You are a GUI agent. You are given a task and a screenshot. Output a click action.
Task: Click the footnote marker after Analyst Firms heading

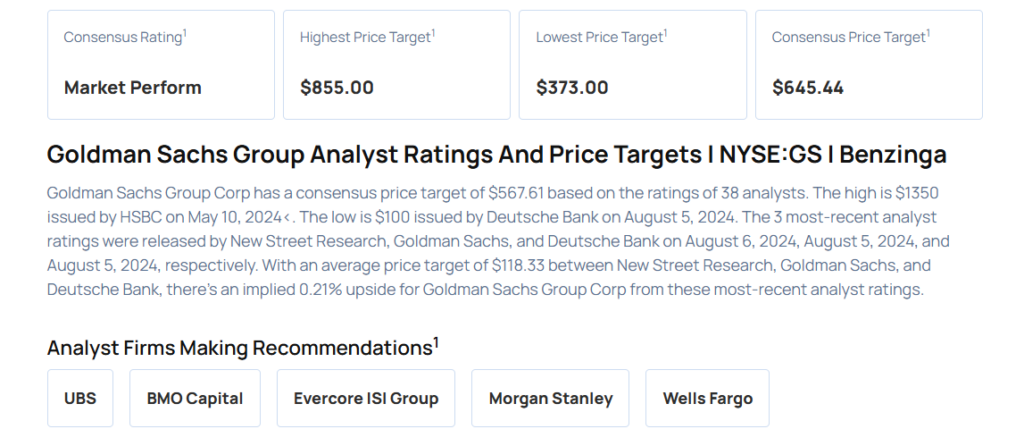click(x=436, y=342)
